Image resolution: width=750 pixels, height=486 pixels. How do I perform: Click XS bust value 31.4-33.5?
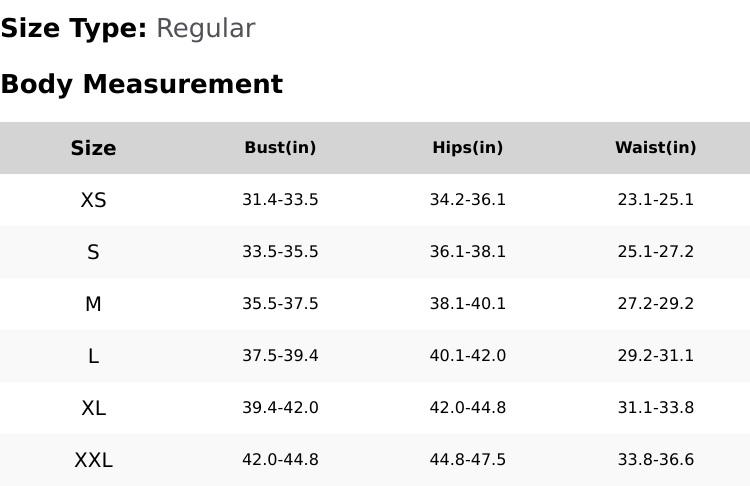280,200
